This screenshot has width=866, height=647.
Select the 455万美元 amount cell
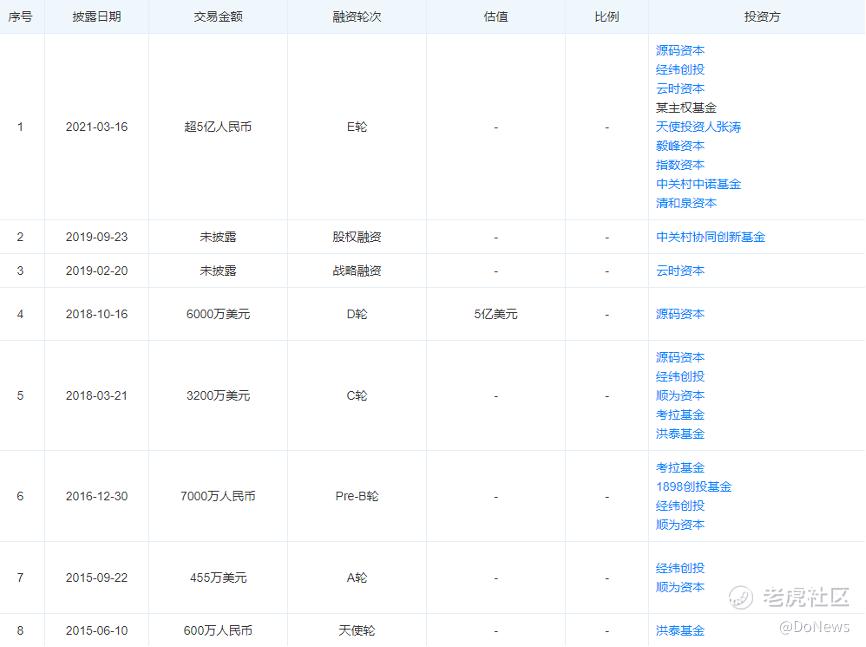pos(218,577)
